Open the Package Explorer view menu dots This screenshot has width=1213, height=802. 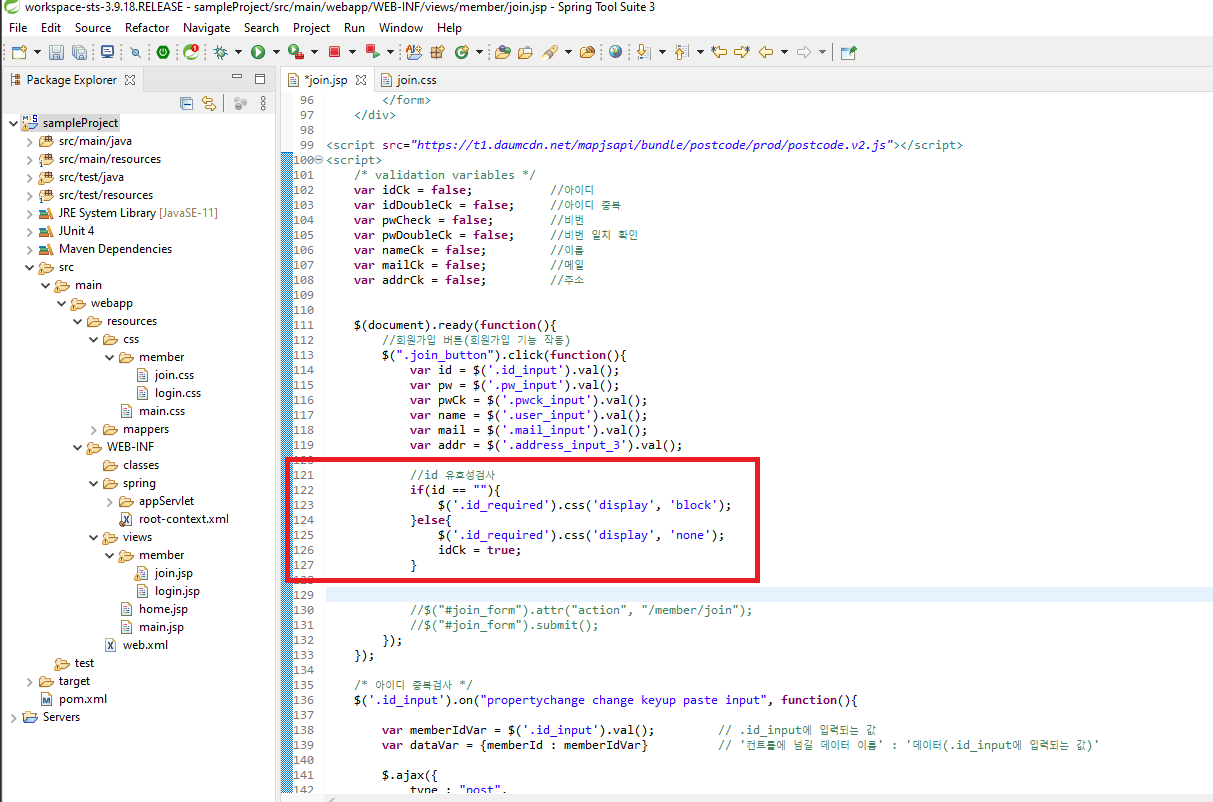(263, 102)
